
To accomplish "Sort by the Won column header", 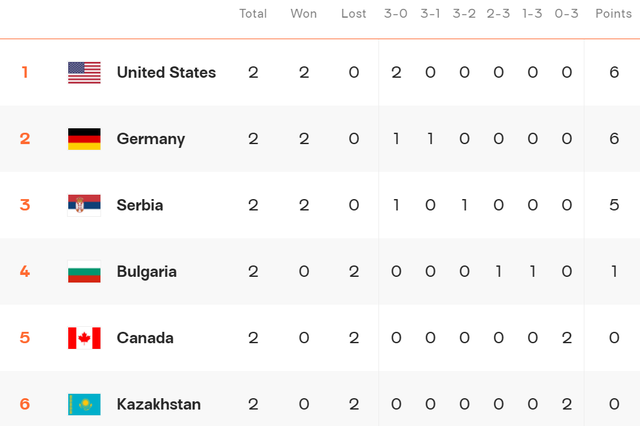I will point(304,14).
